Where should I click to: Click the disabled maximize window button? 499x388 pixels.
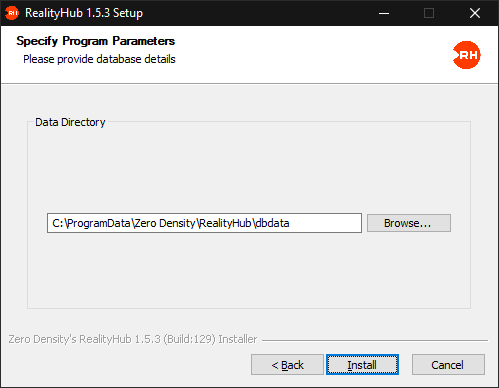(429, 13)
